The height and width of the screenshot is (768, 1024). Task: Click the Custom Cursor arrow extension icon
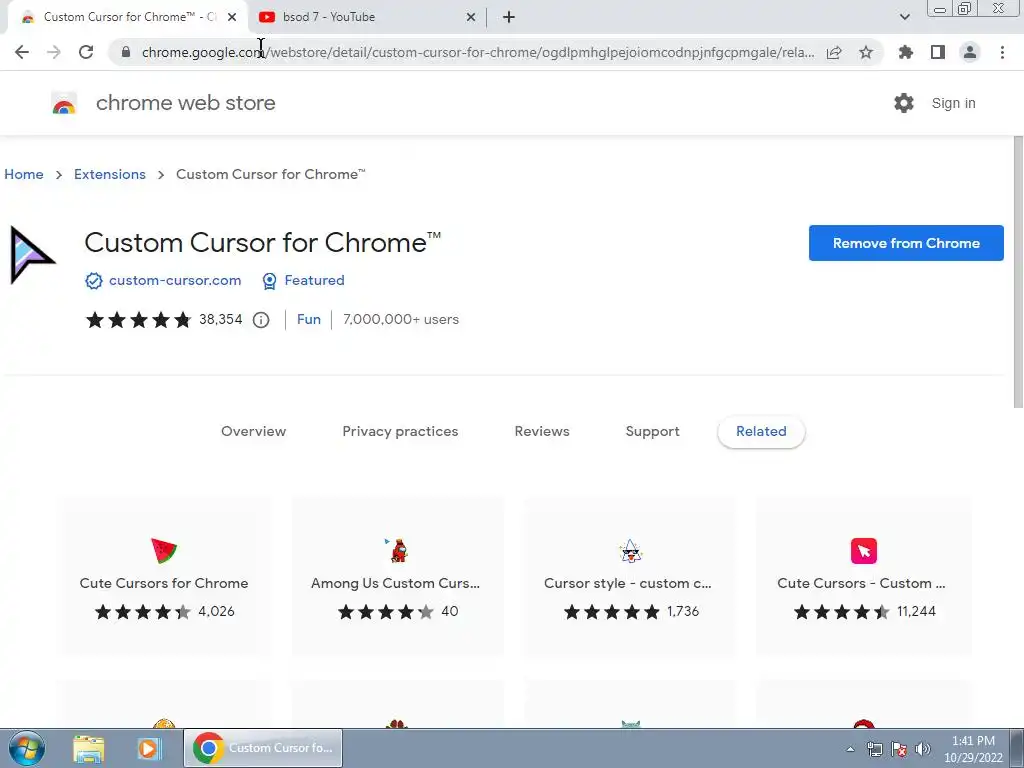(32, 255)
